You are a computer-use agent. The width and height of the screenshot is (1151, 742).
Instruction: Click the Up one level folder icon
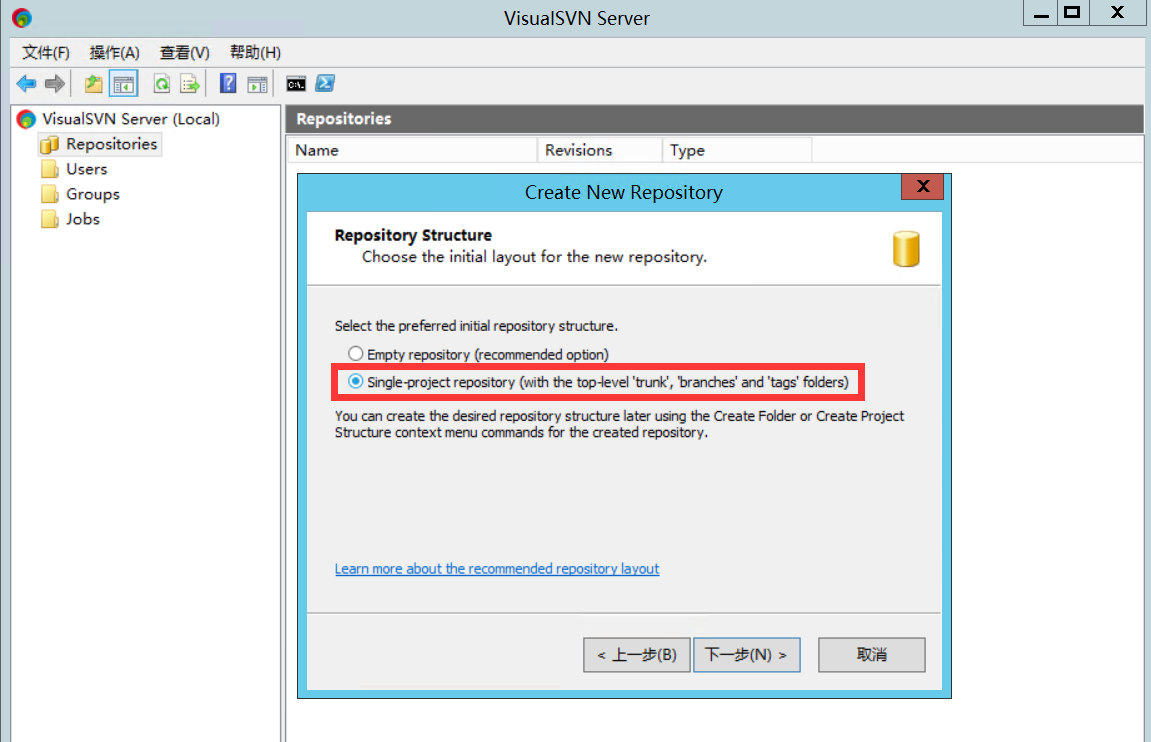pos(93,84)
